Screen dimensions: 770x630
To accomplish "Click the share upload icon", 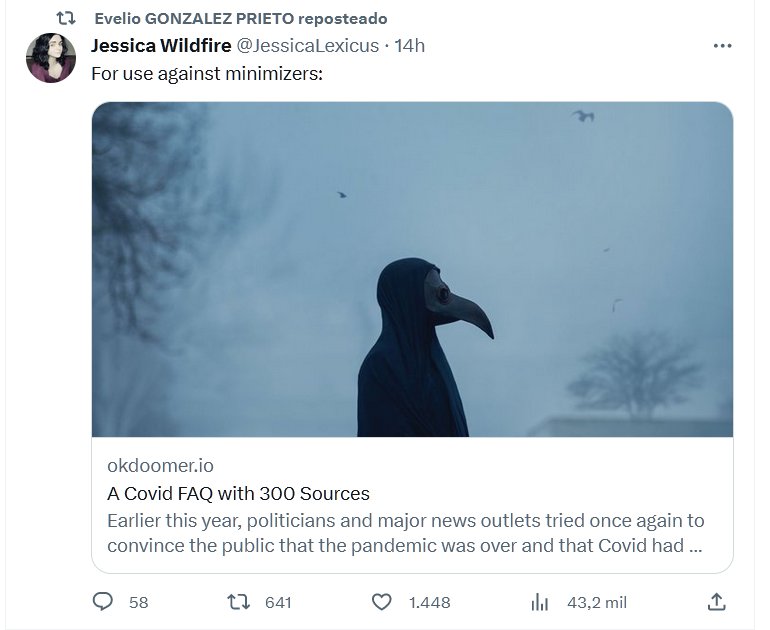I will coord(716,601).
